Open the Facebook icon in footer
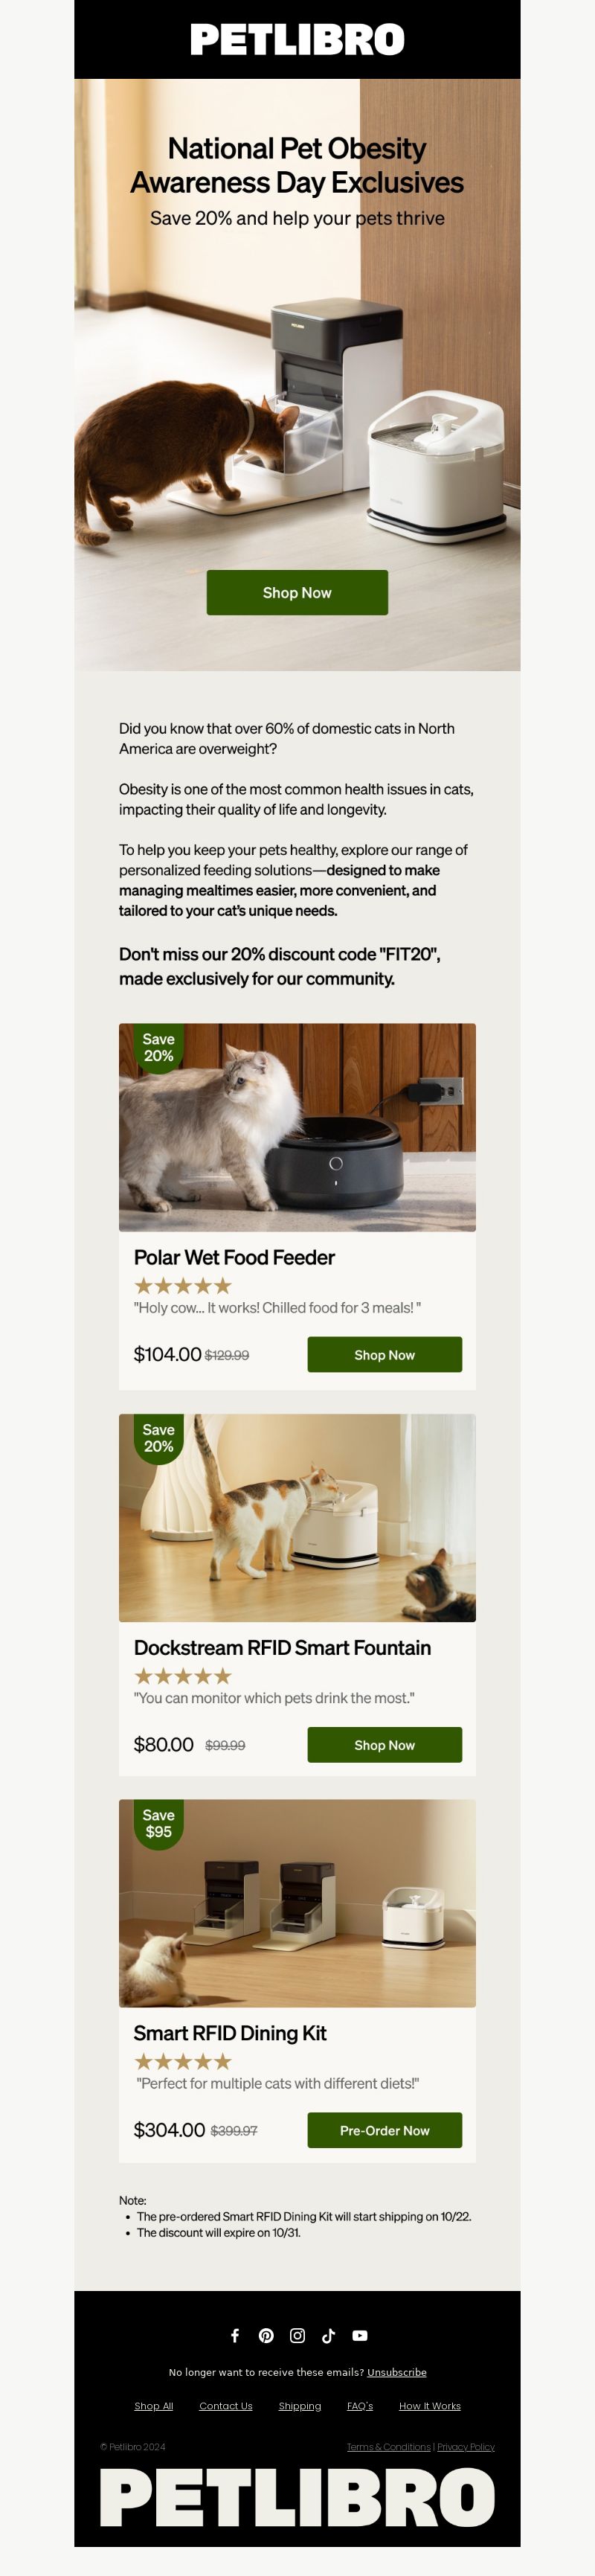 click(235, 2335)
